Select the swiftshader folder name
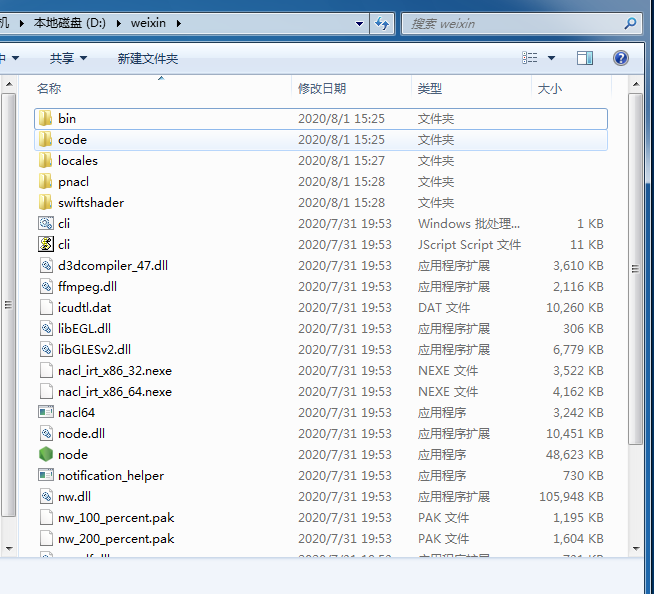Viewport: 654px width, 594px height. (x=91, y=203)
